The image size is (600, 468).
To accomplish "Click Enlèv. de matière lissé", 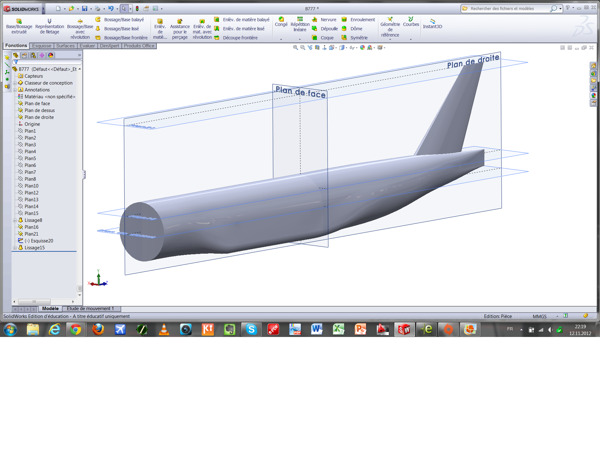I will coord(239,29).
